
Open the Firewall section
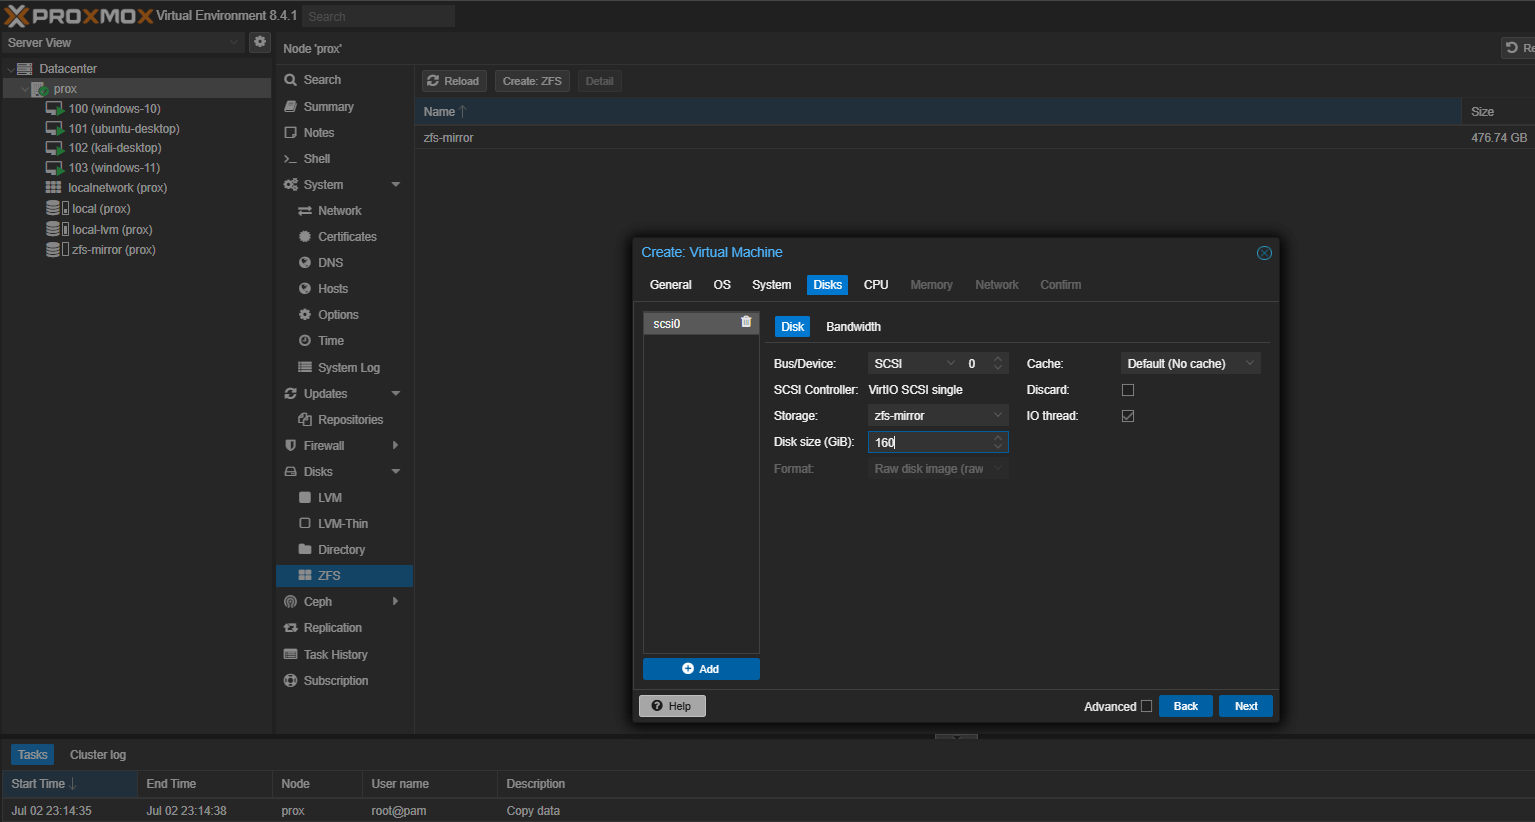[324, 446]
